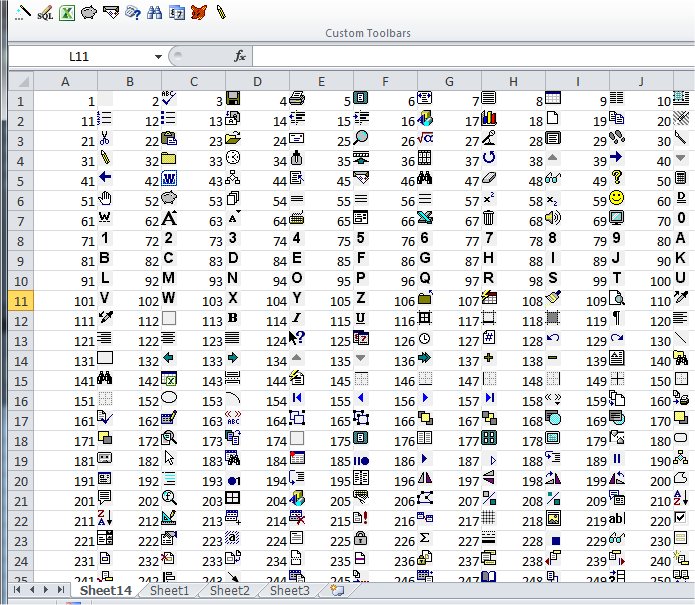The width and height of the screenshot is (695, 605).
Task: Click the select all corner button
Action: click(21, 81)
